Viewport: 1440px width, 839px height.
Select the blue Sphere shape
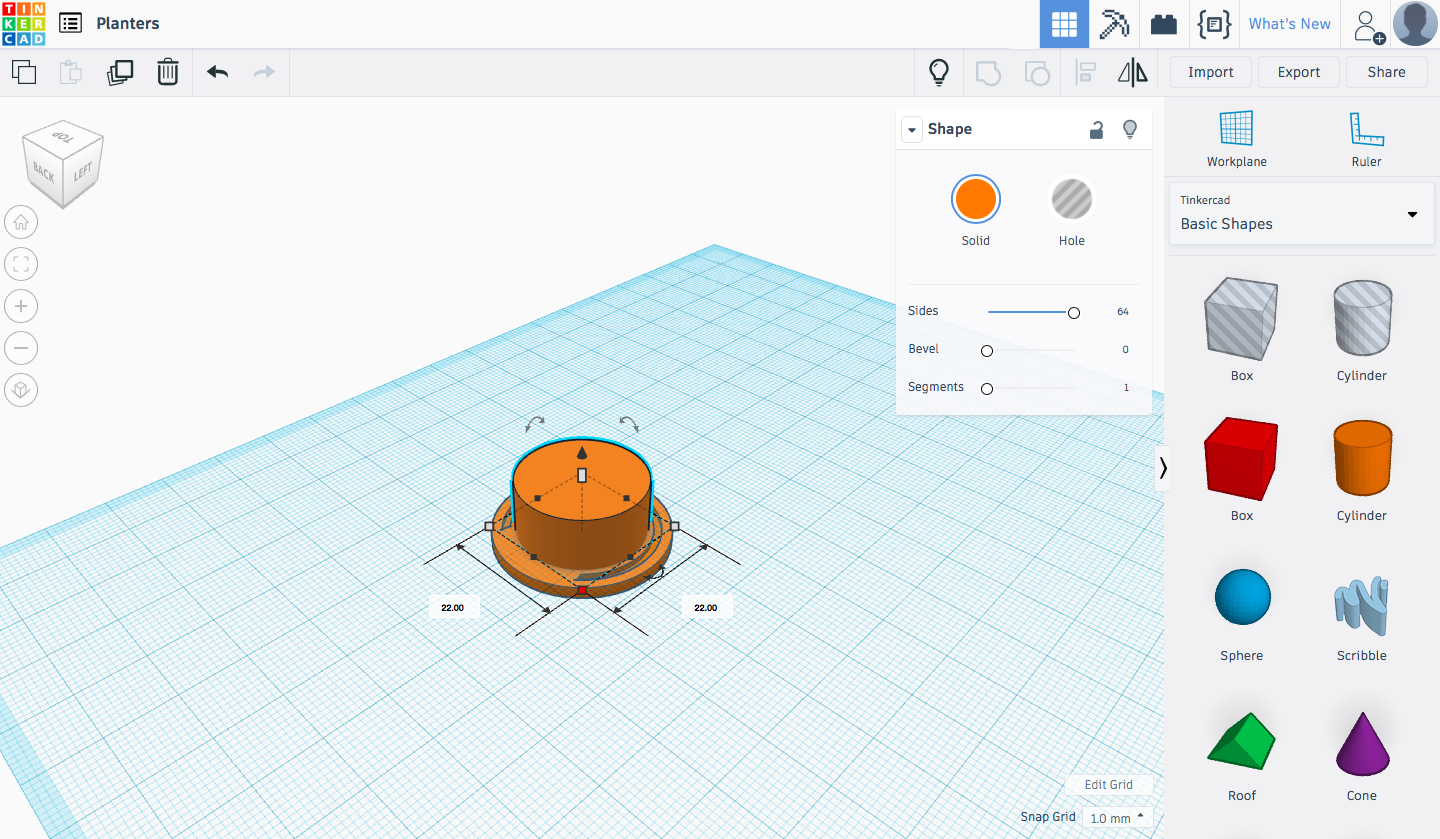pyautogui.click(x=1242, y=598)
